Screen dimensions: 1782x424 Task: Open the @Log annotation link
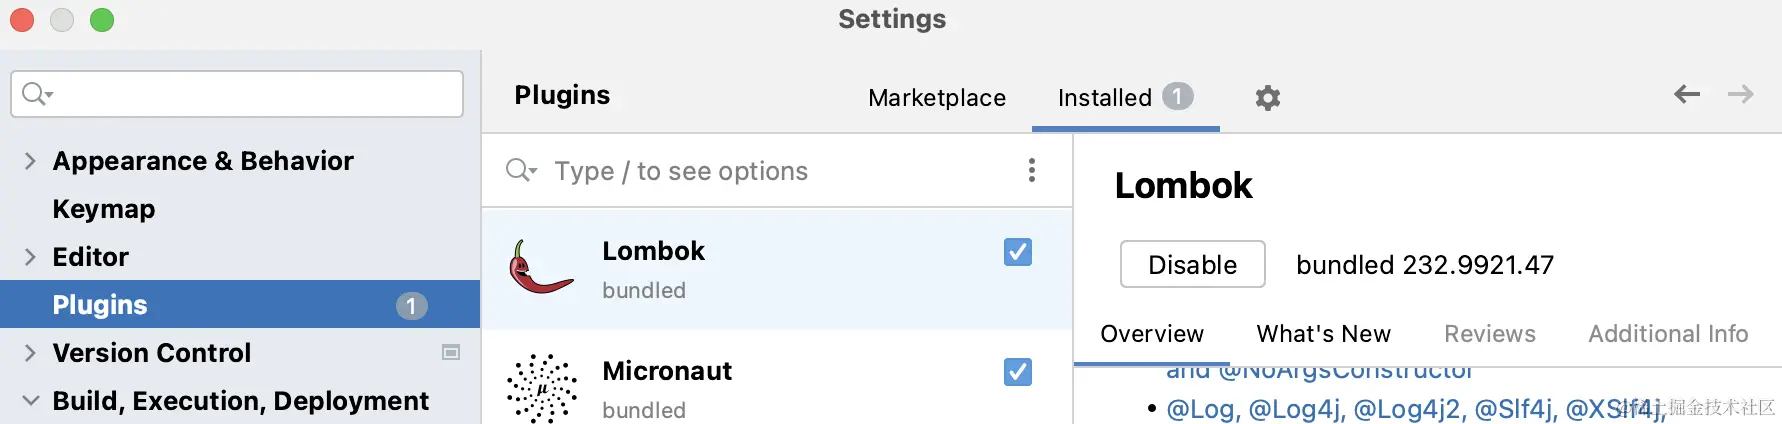pos(1201,409)
